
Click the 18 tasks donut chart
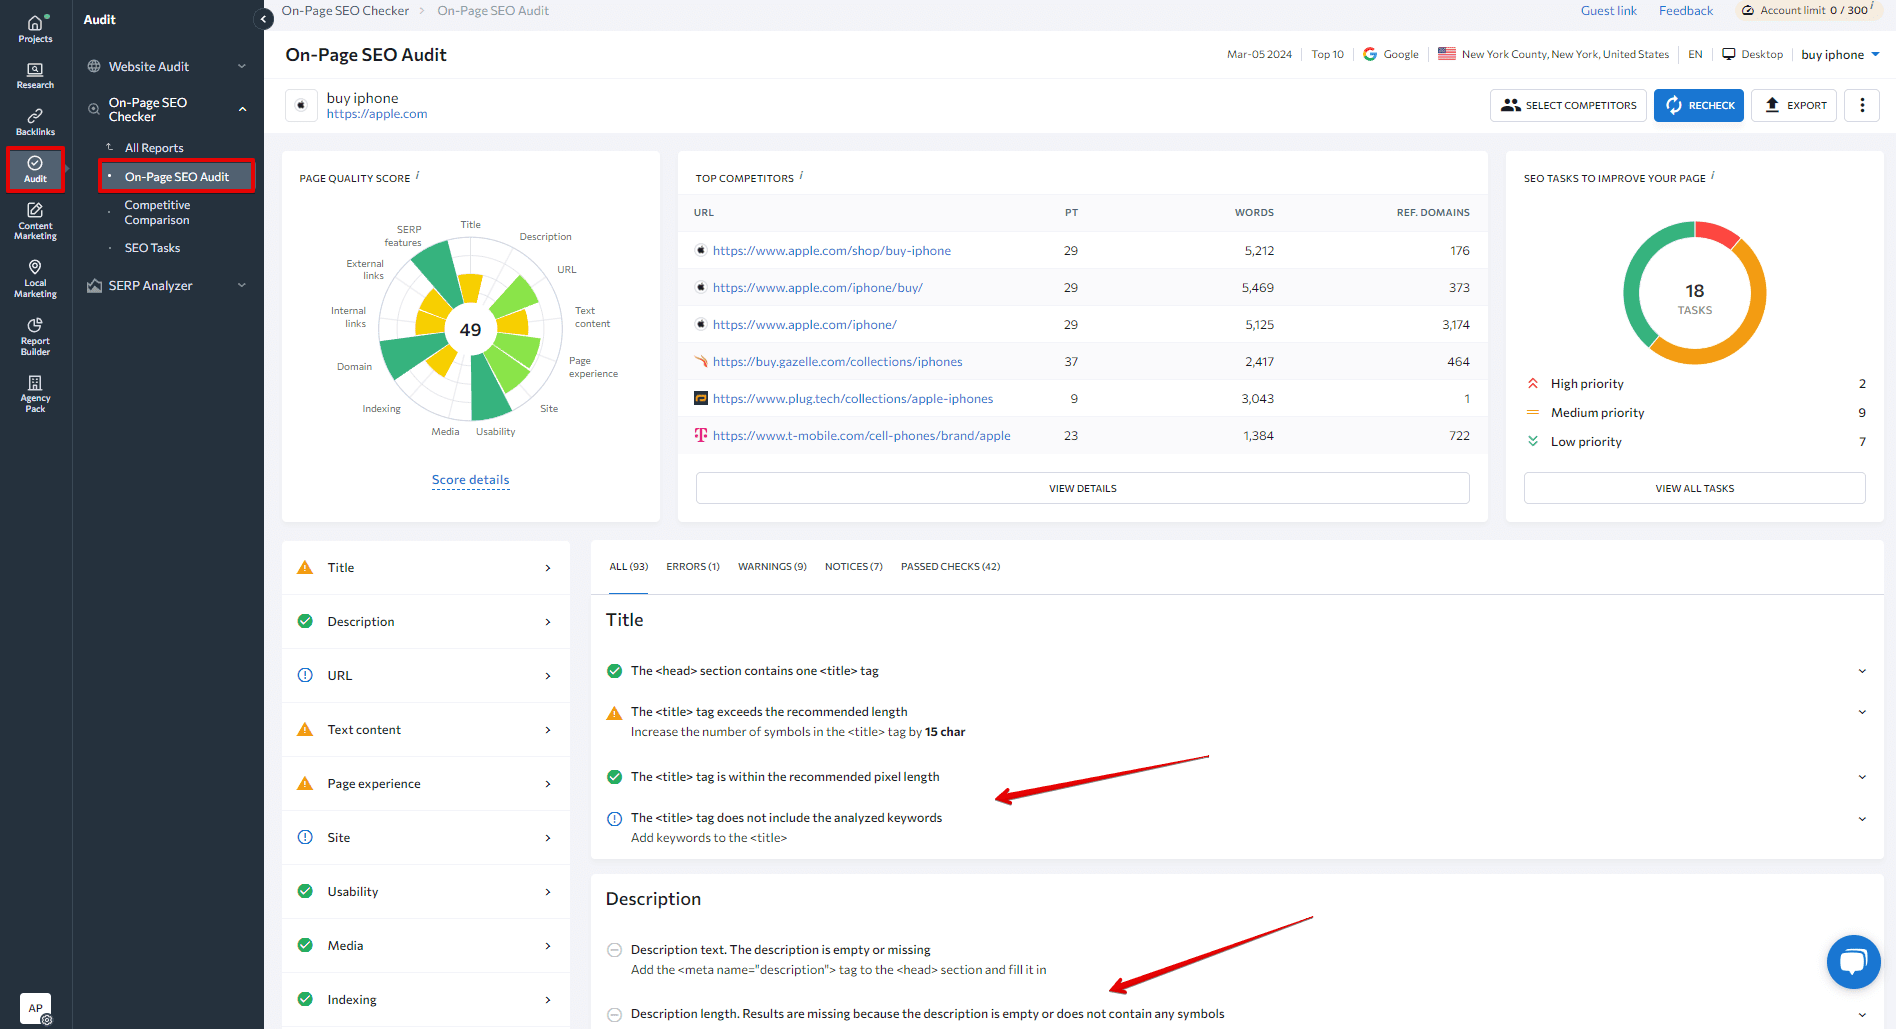point(1694,293)
